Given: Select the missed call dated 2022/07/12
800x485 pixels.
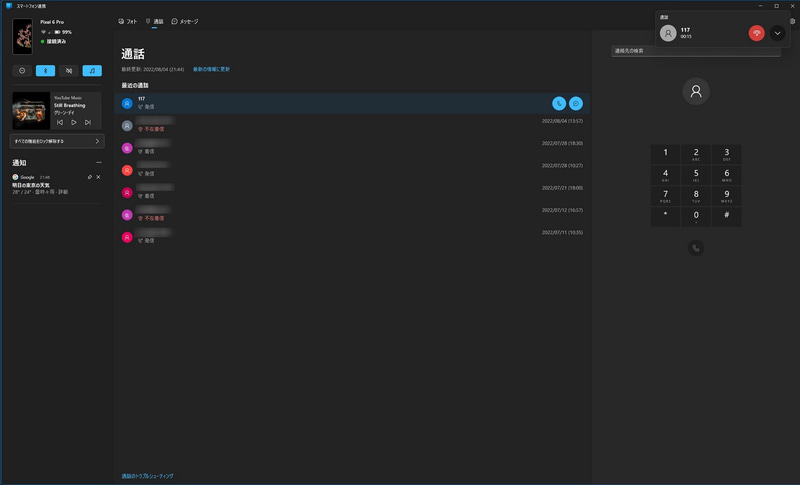Looking at the screenshot, I should coord(352,215).
